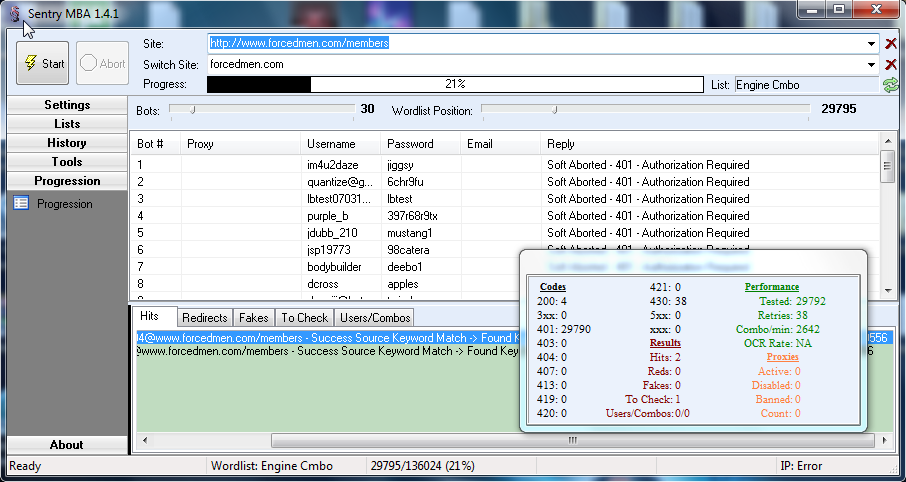The height and width of the screenshot is (482, 906).
Task: Expand the Switch Site dropdown
Action: click(873, 64)
